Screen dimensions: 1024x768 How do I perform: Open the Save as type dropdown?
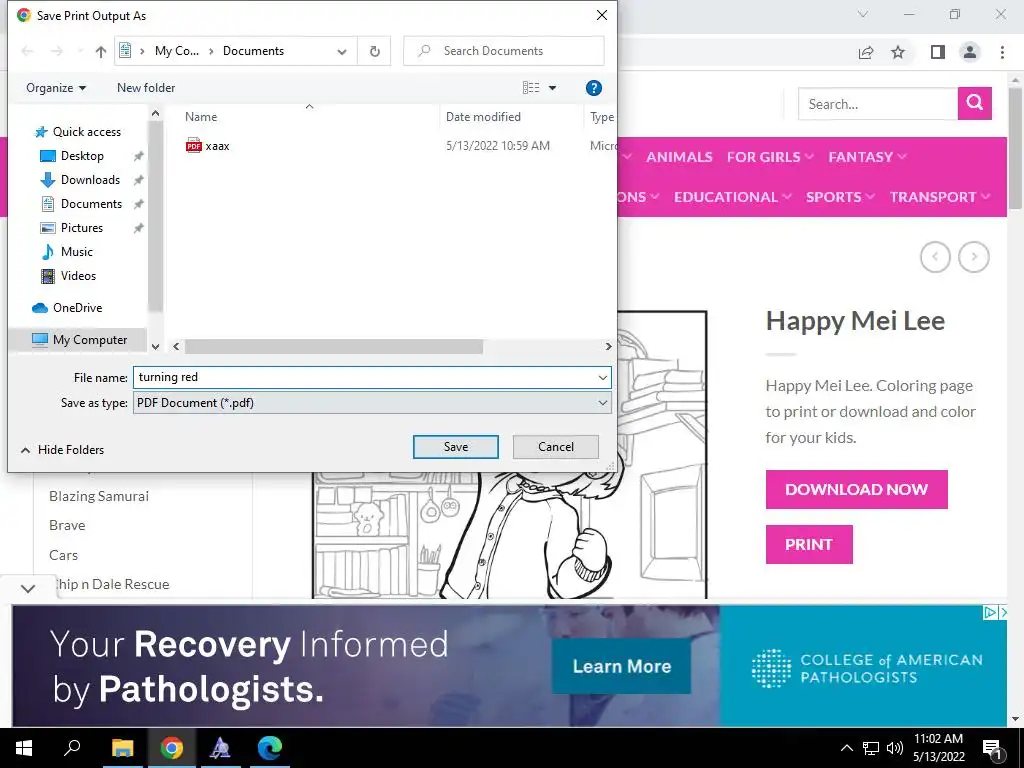pos(372,403)
